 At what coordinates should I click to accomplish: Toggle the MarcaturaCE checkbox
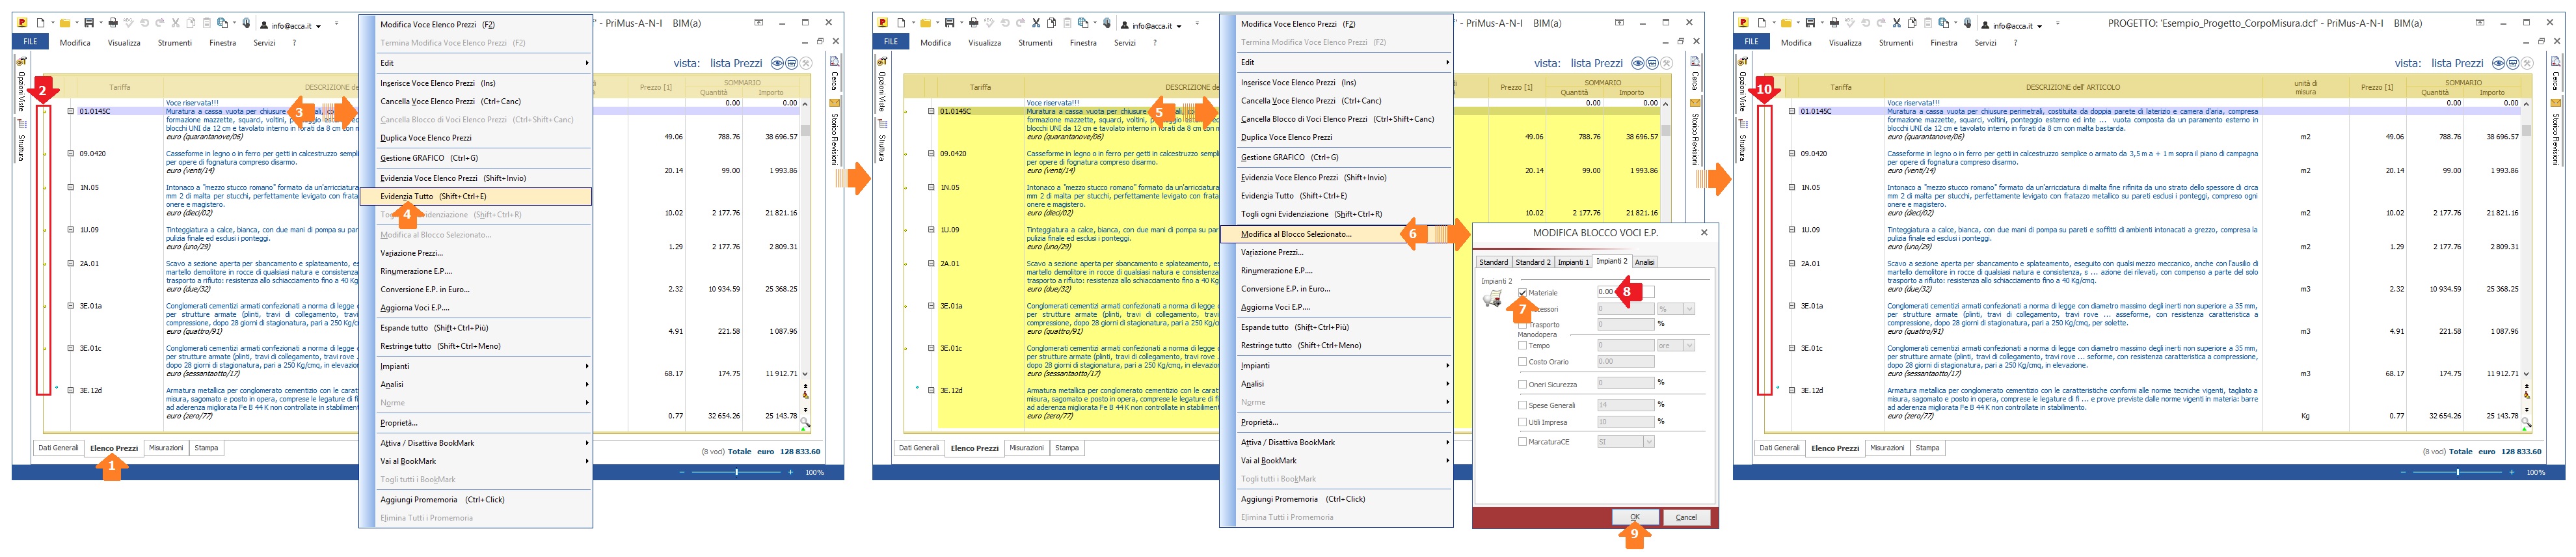[x=1523, y=441]
